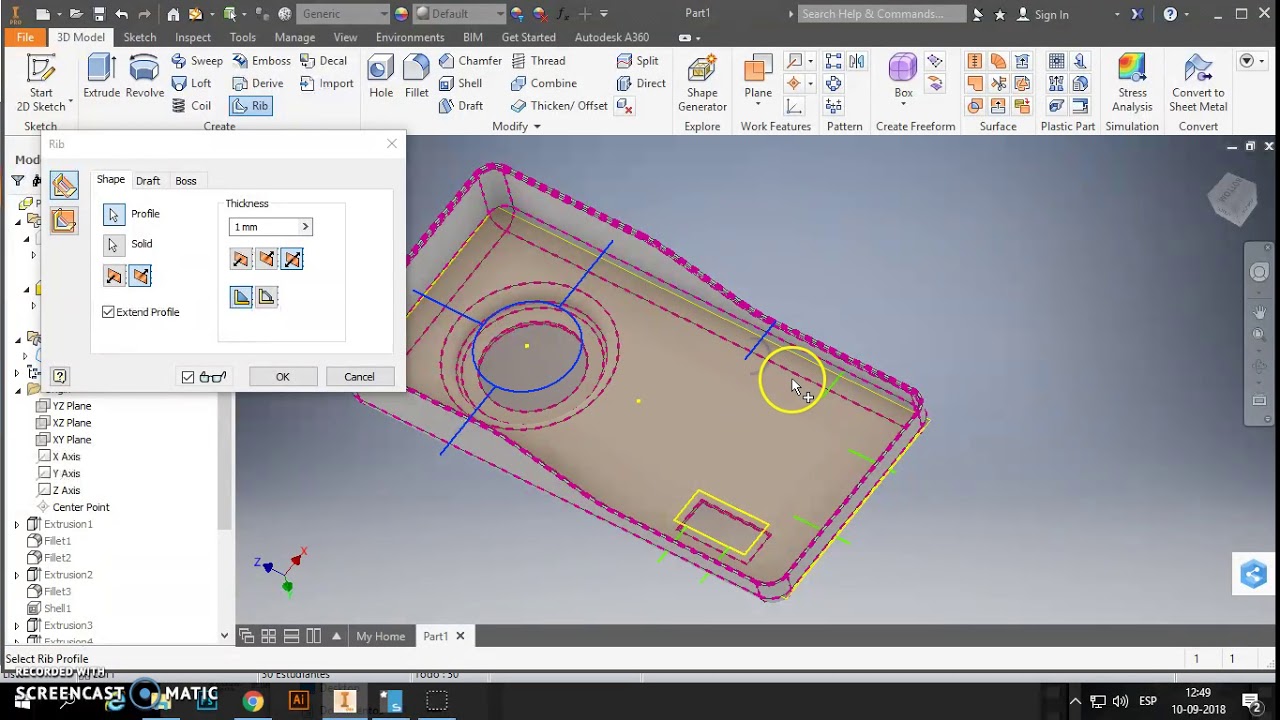Image resolution: width=1280 pixels, height=720 pixels.
Task: Select the Extrude tool
Action: pyautogui.click(x=101, y=76)
